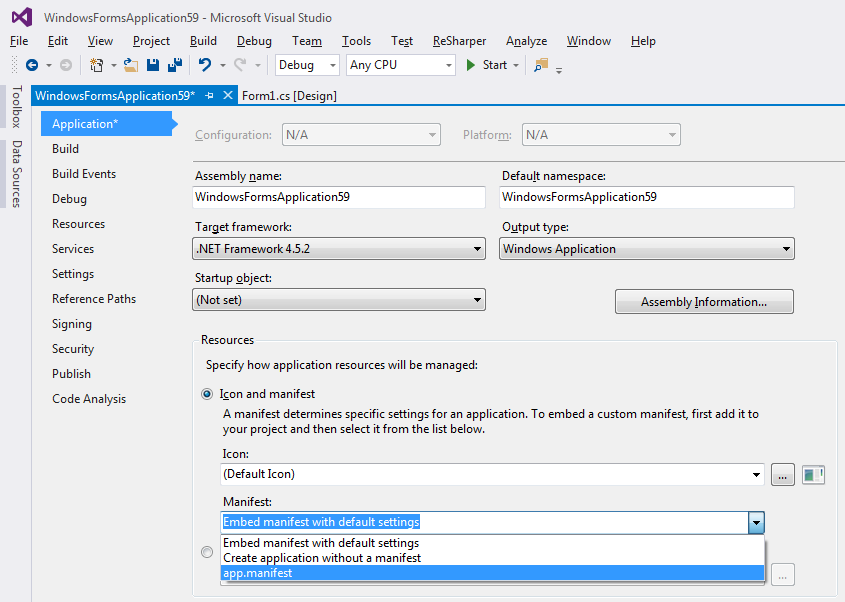Open toolbar overflow options arrow
The height and width of the screenshot is (602, 845).
click(x=559, y=70)
